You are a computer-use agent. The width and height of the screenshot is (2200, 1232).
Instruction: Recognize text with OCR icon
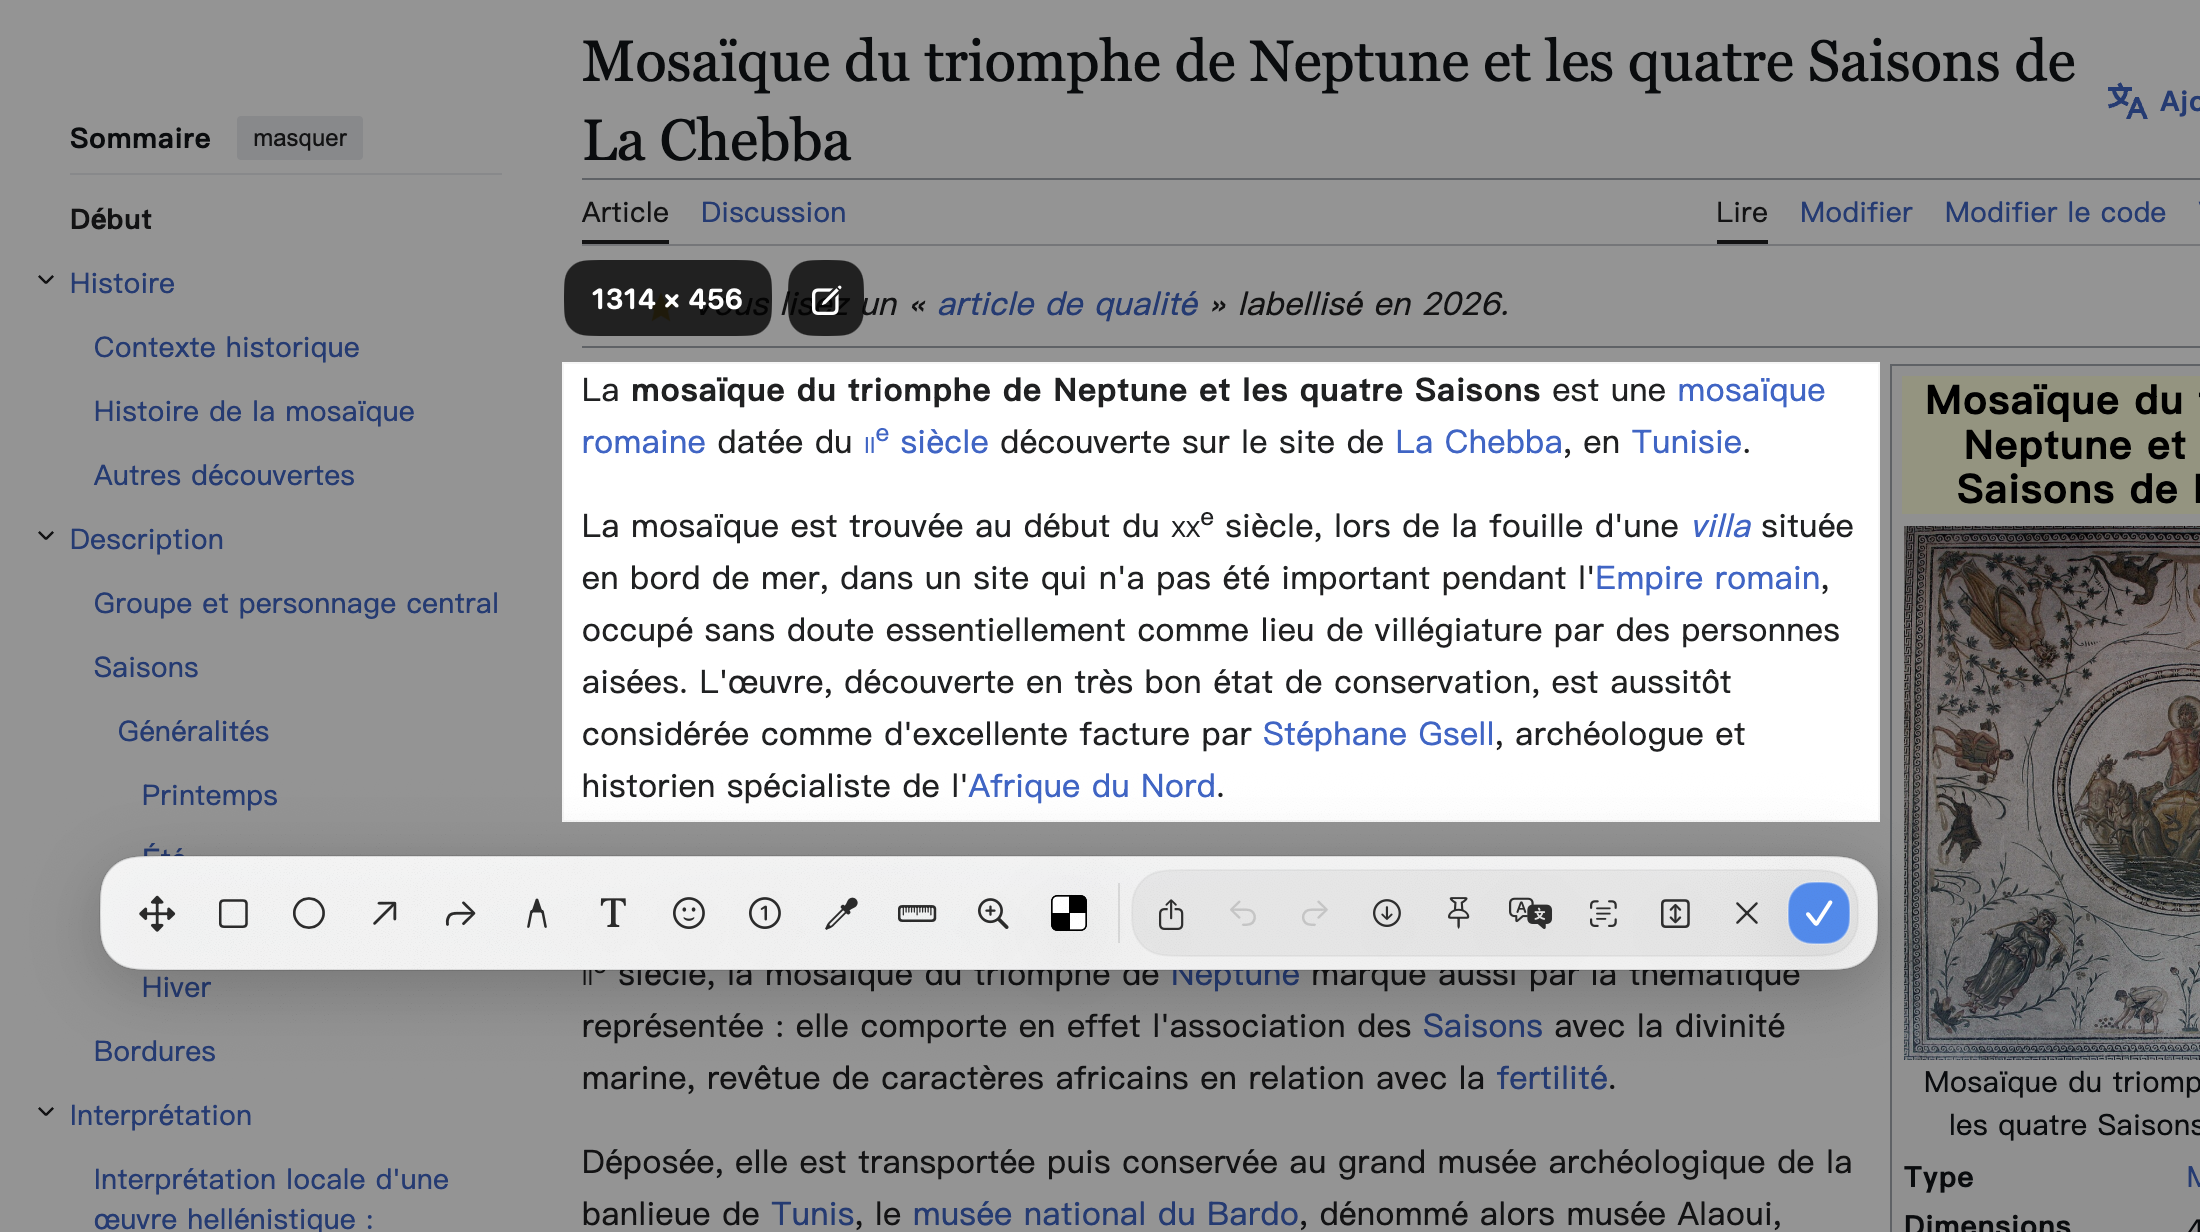point(1603,913)
